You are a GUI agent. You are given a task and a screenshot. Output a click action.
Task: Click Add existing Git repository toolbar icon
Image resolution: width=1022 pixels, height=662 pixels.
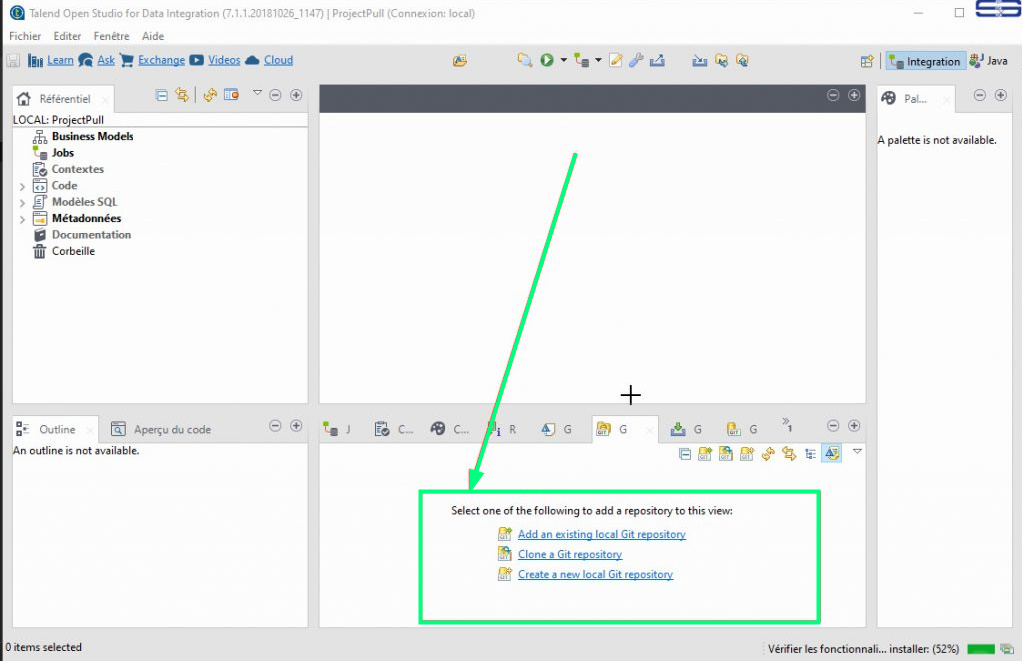click(705, 454)
